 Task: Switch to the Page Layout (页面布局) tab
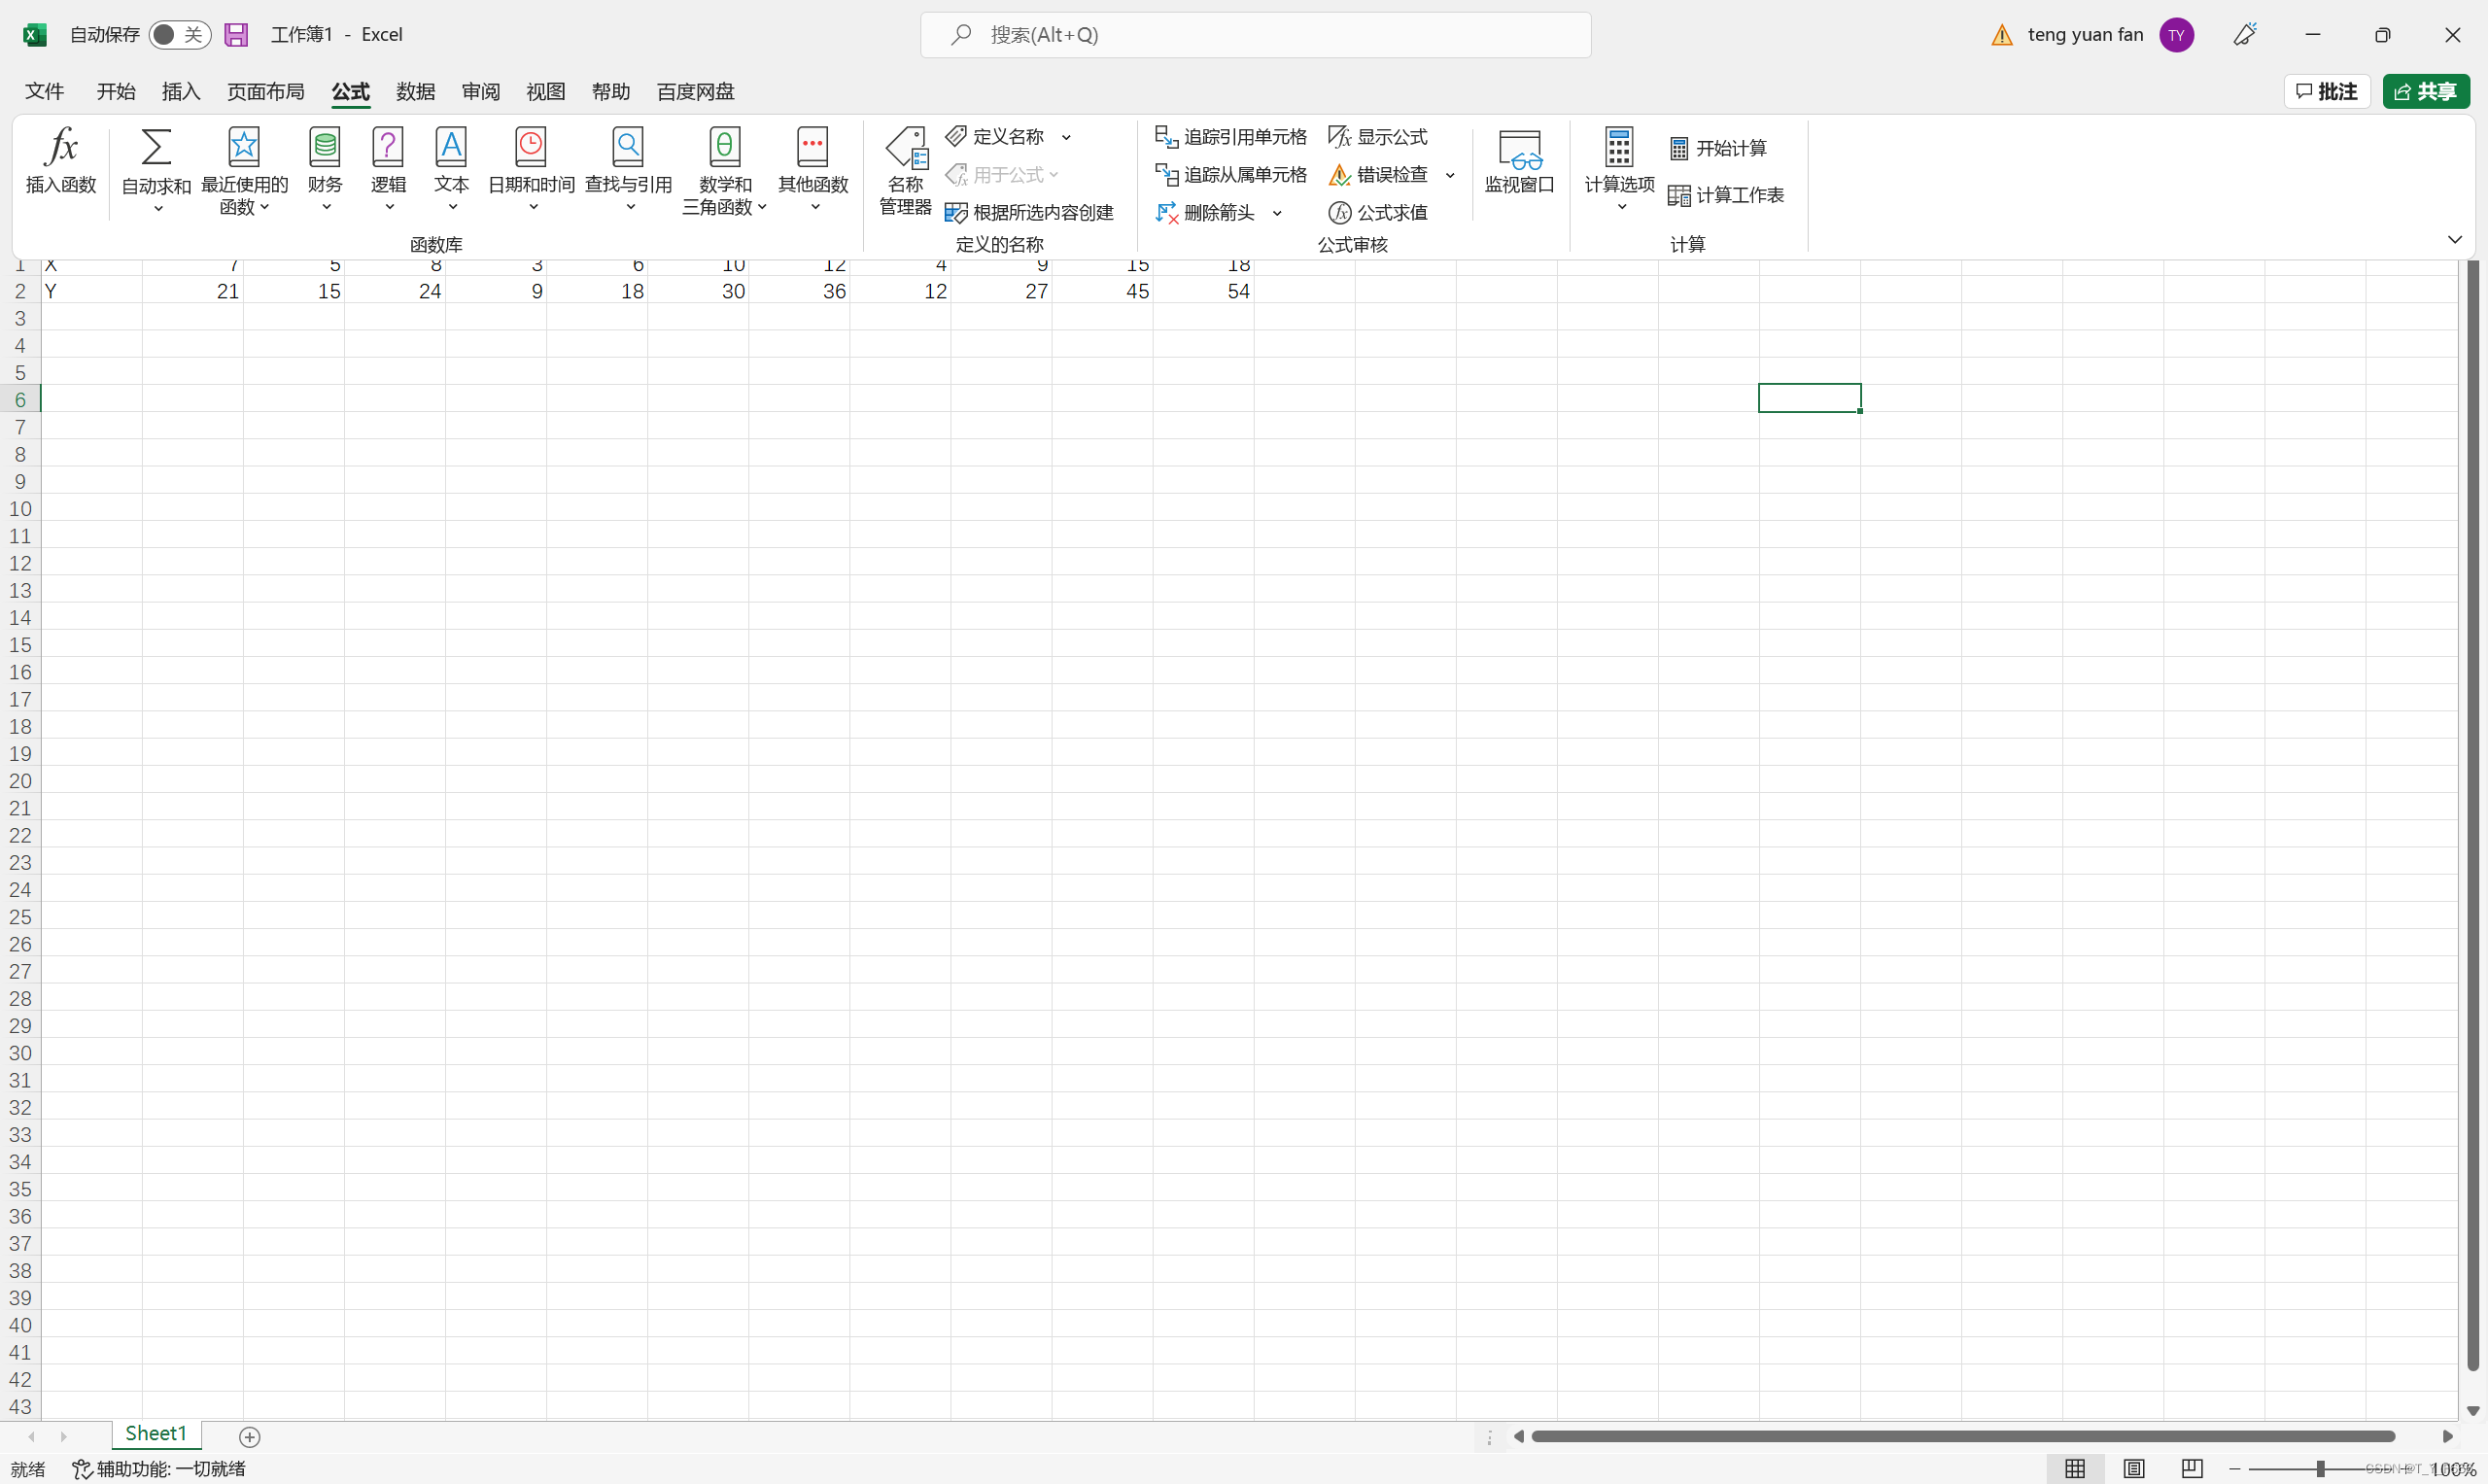click(265, 91)
